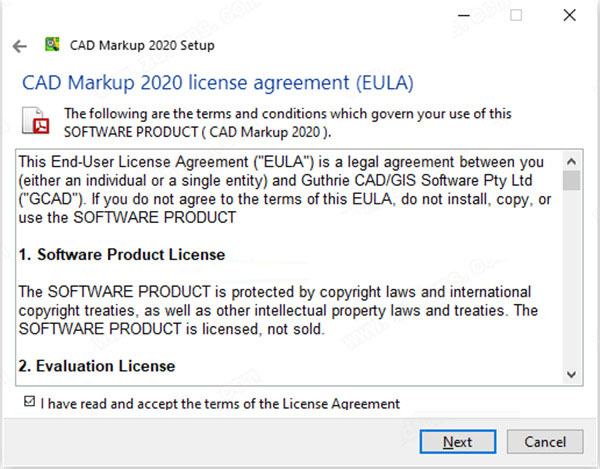
Task: Click the 'I have read and accept' label
Action: 220,404
